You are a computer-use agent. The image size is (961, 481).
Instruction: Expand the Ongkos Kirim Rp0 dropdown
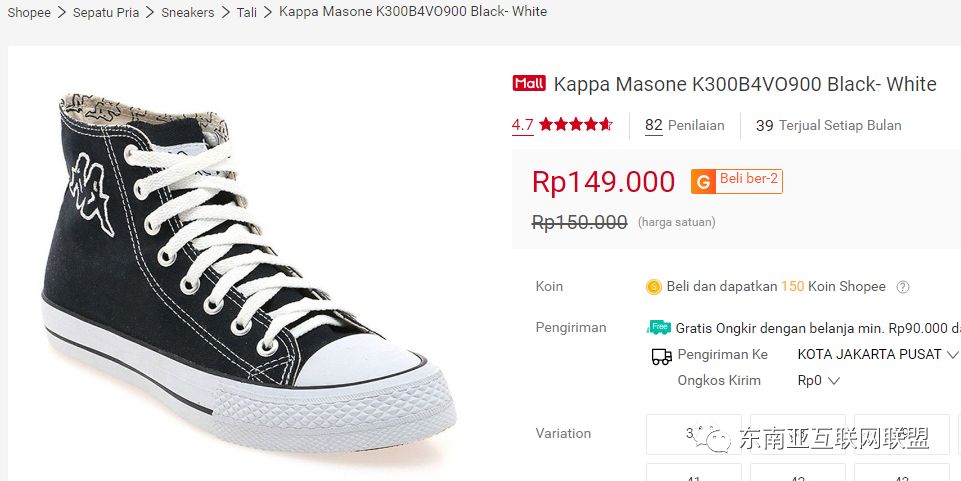coord(818,380)
